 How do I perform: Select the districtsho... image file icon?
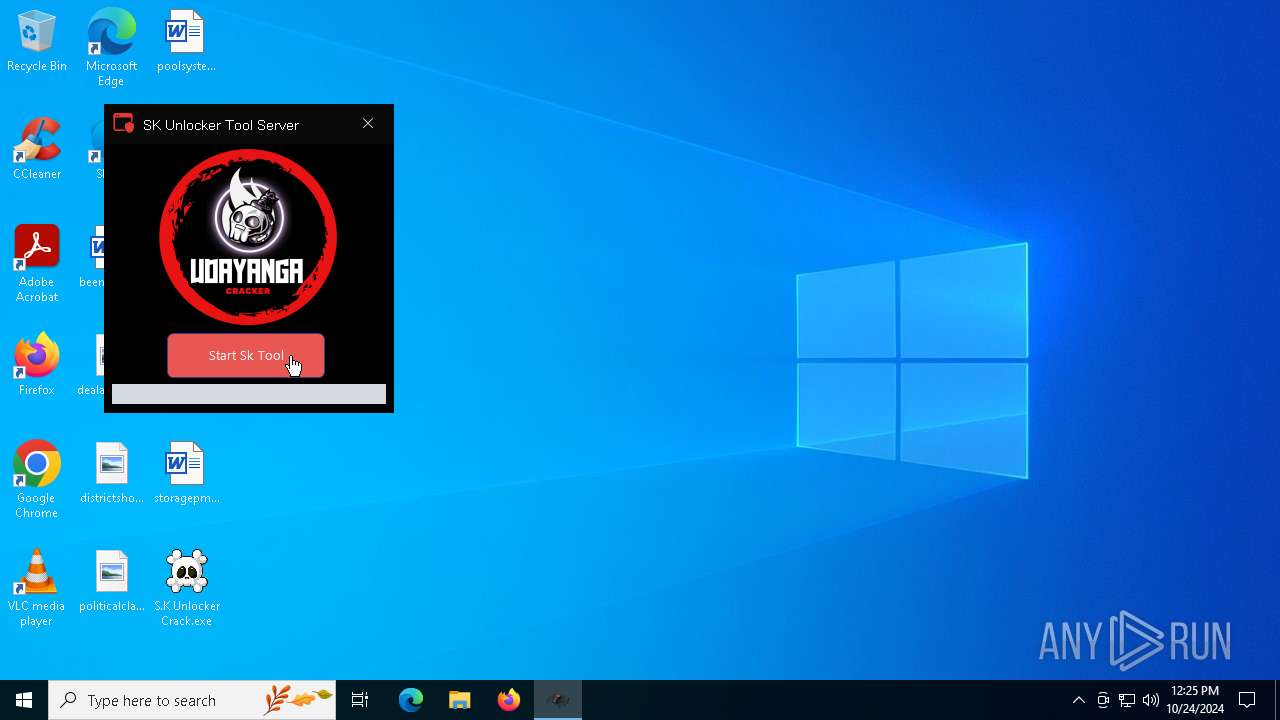(x=111, y=474)
